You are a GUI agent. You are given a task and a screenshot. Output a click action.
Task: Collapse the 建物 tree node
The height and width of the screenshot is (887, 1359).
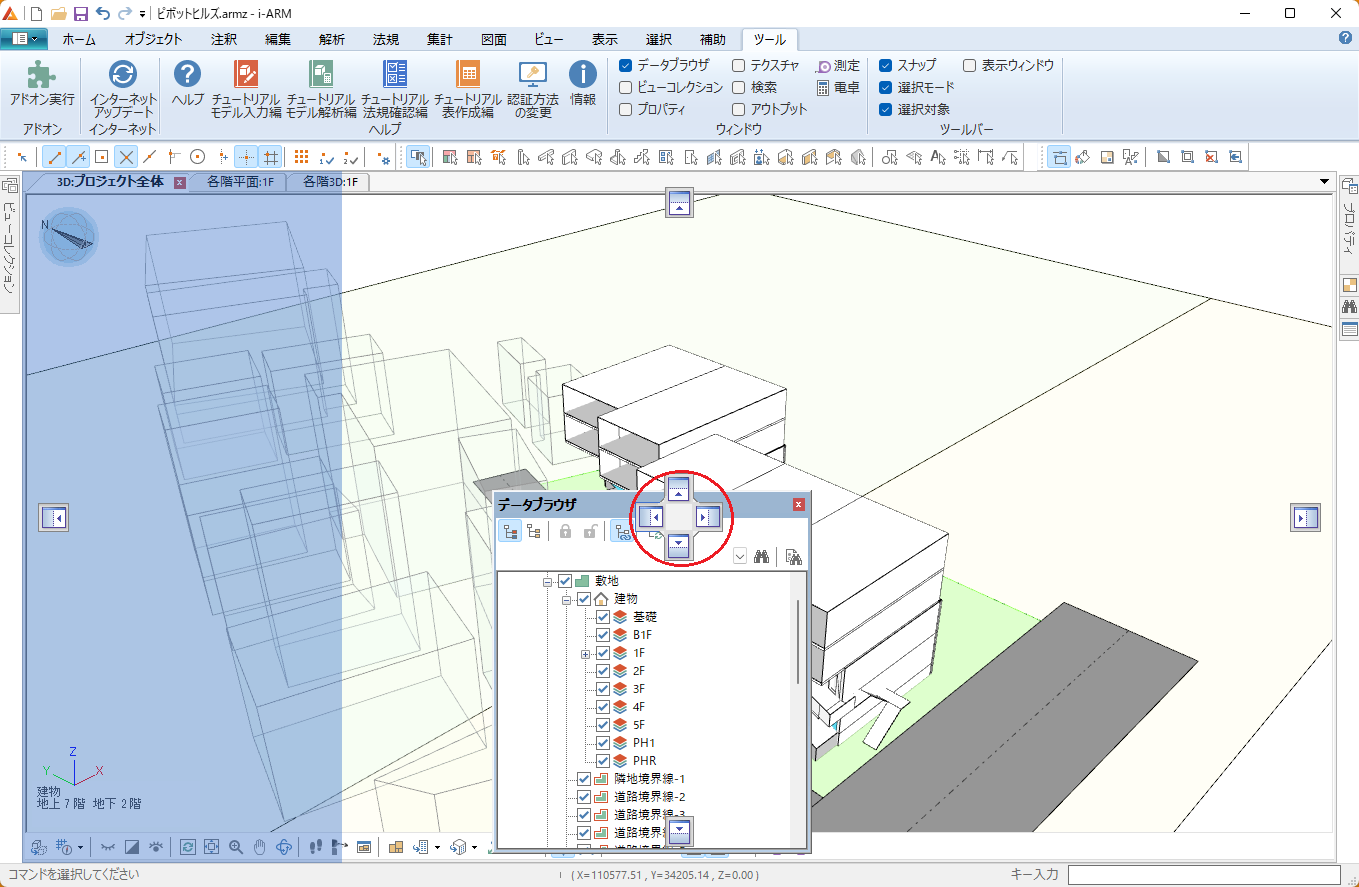click(x=566, y=599)
